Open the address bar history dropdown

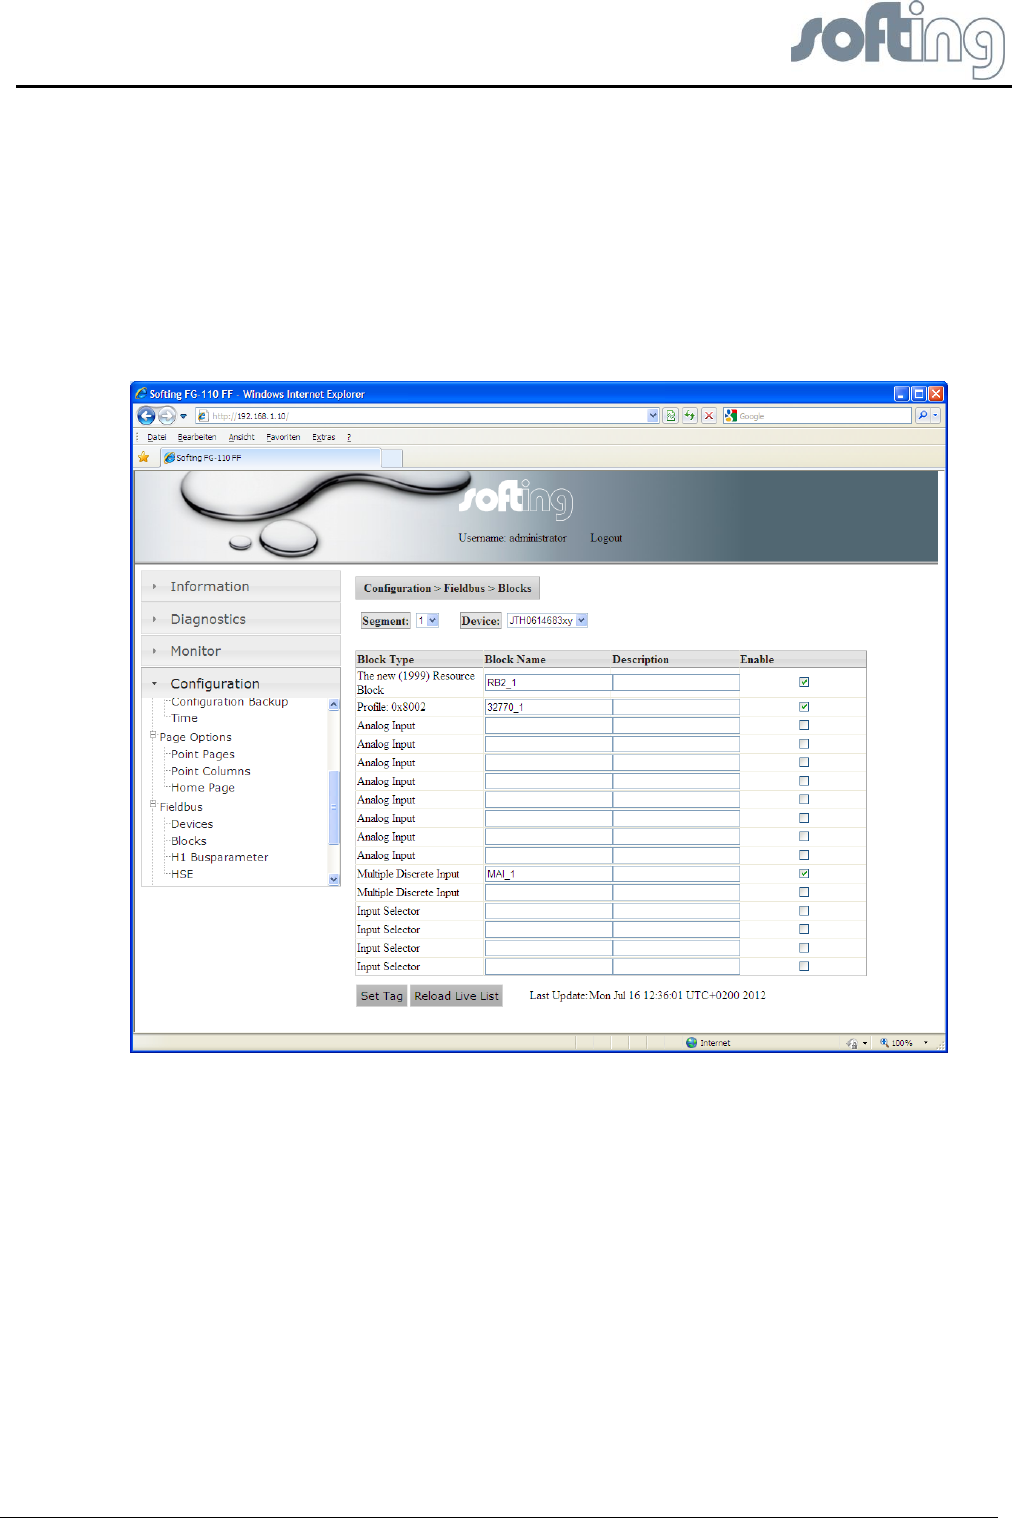click(x=653, y=416)
